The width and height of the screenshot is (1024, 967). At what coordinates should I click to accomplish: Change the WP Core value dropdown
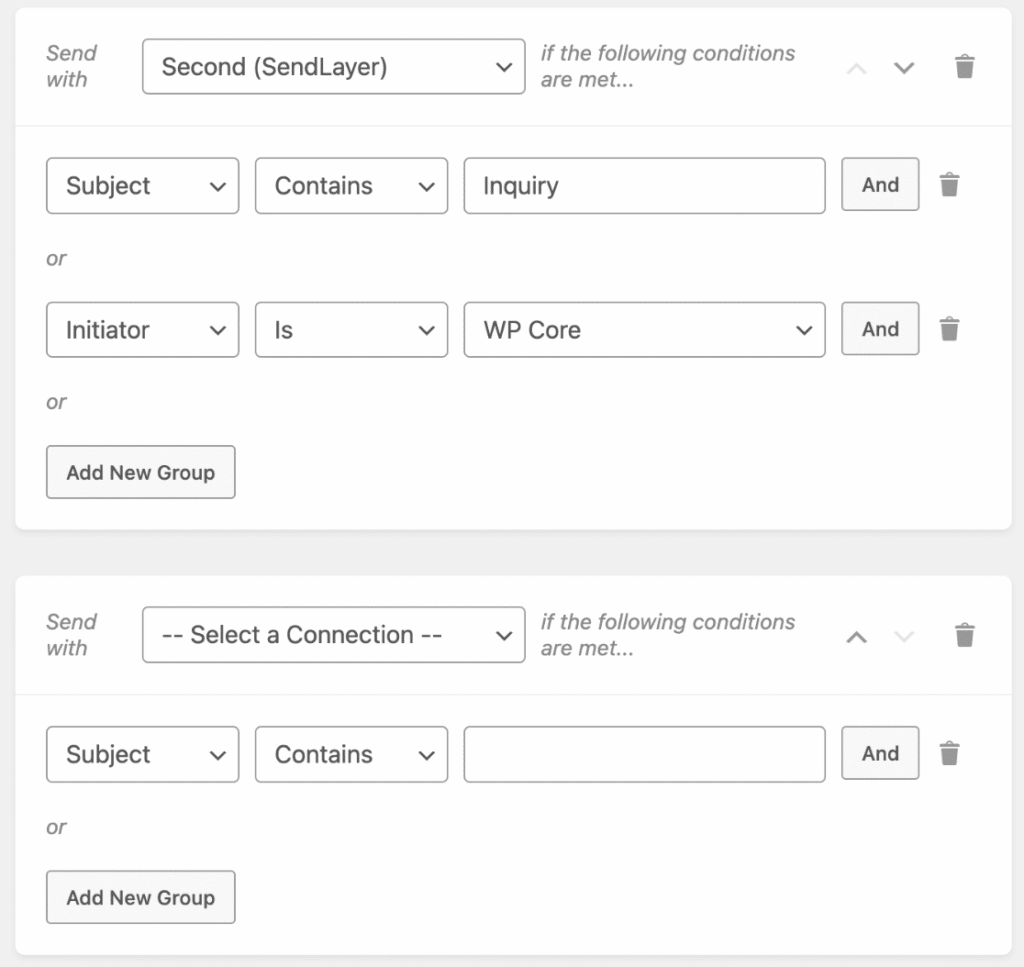[x=644, y=330]
